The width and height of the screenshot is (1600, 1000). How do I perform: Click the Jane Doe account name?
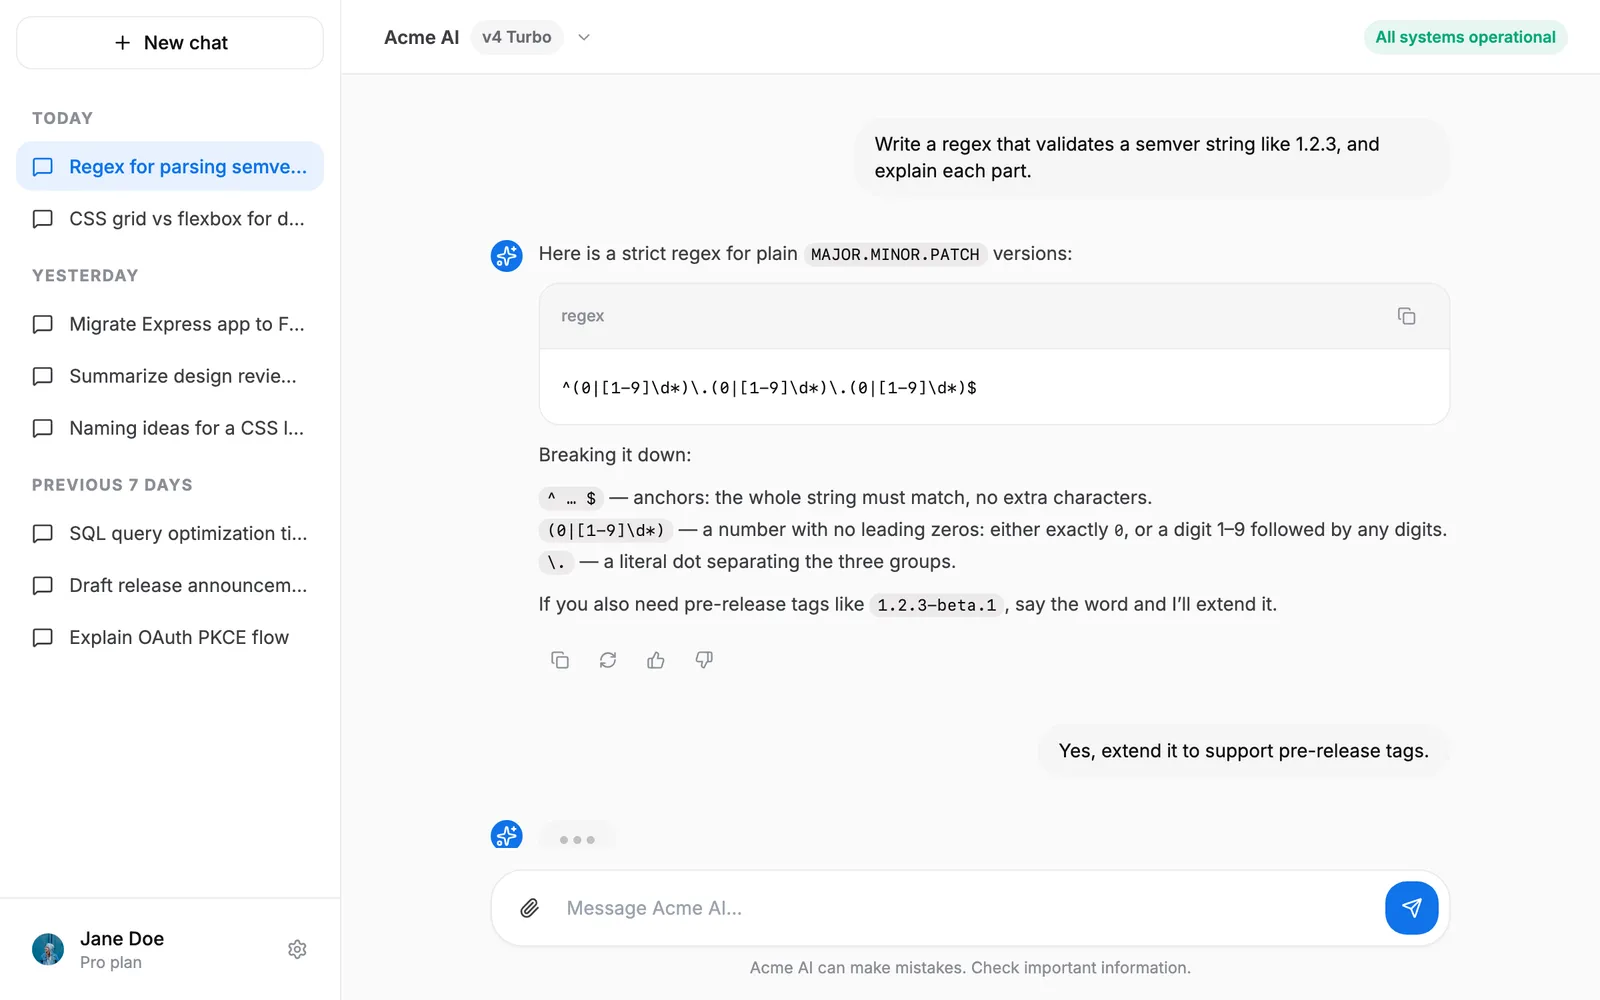pos(122,938)
